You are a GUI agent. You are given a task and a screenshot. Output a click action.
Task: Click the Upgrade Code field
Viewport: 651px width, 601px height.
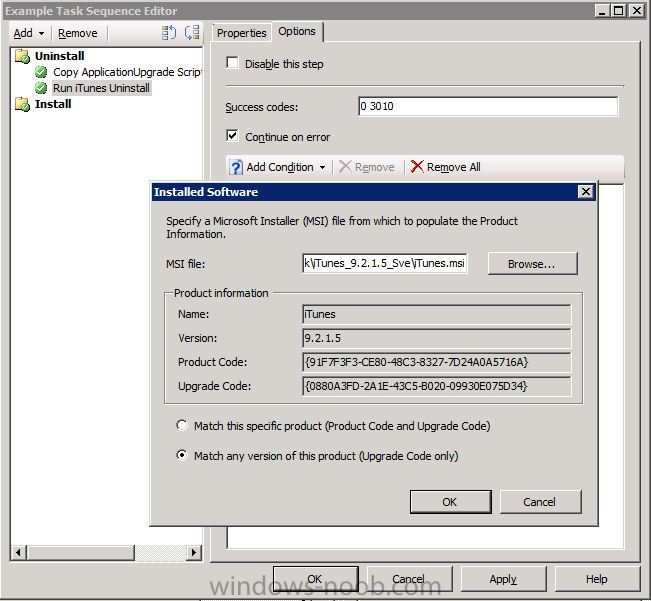(437, 386)
